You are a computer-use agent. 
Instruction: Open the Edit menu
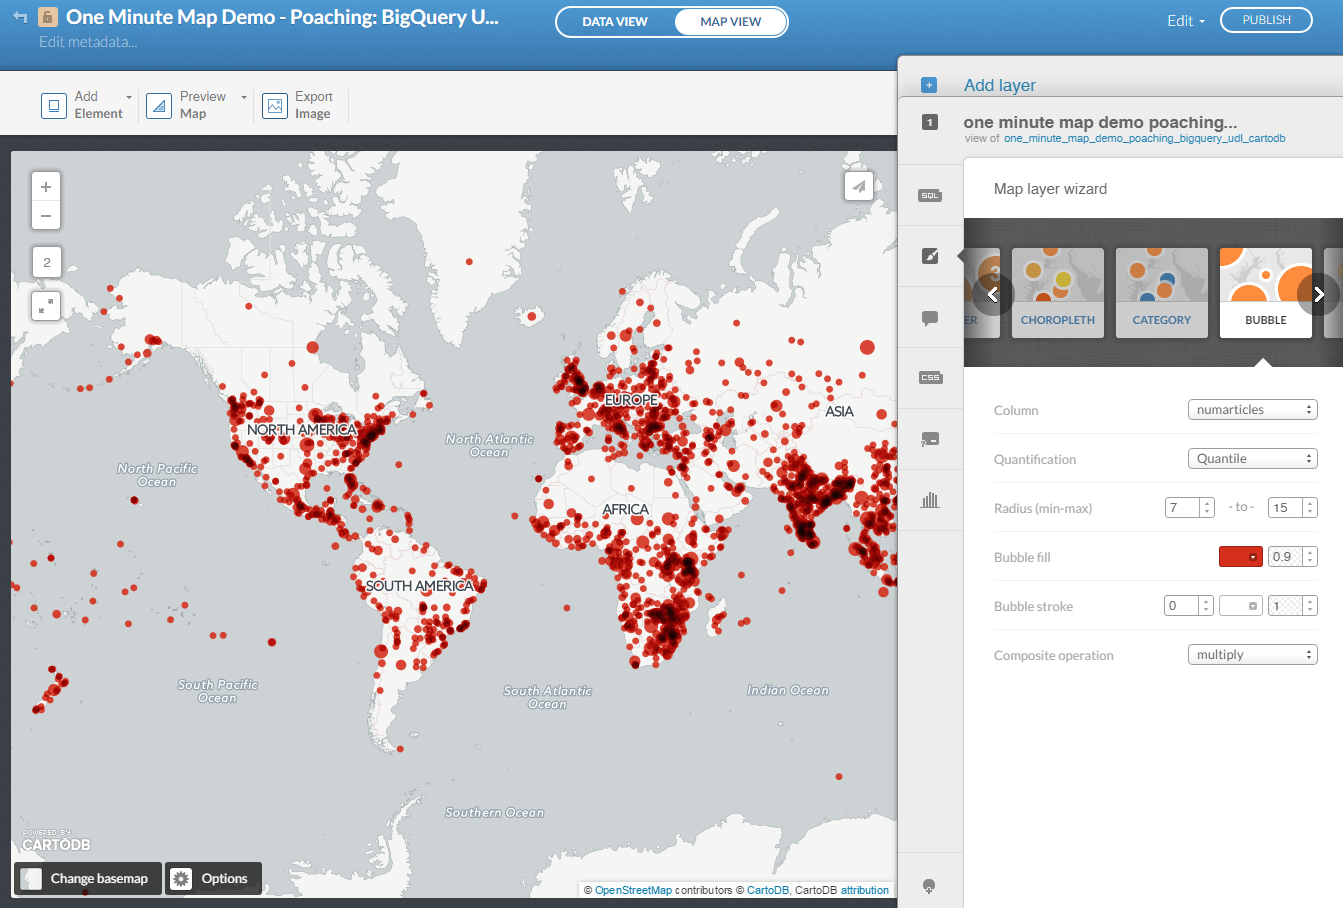tap(1185, 20)
